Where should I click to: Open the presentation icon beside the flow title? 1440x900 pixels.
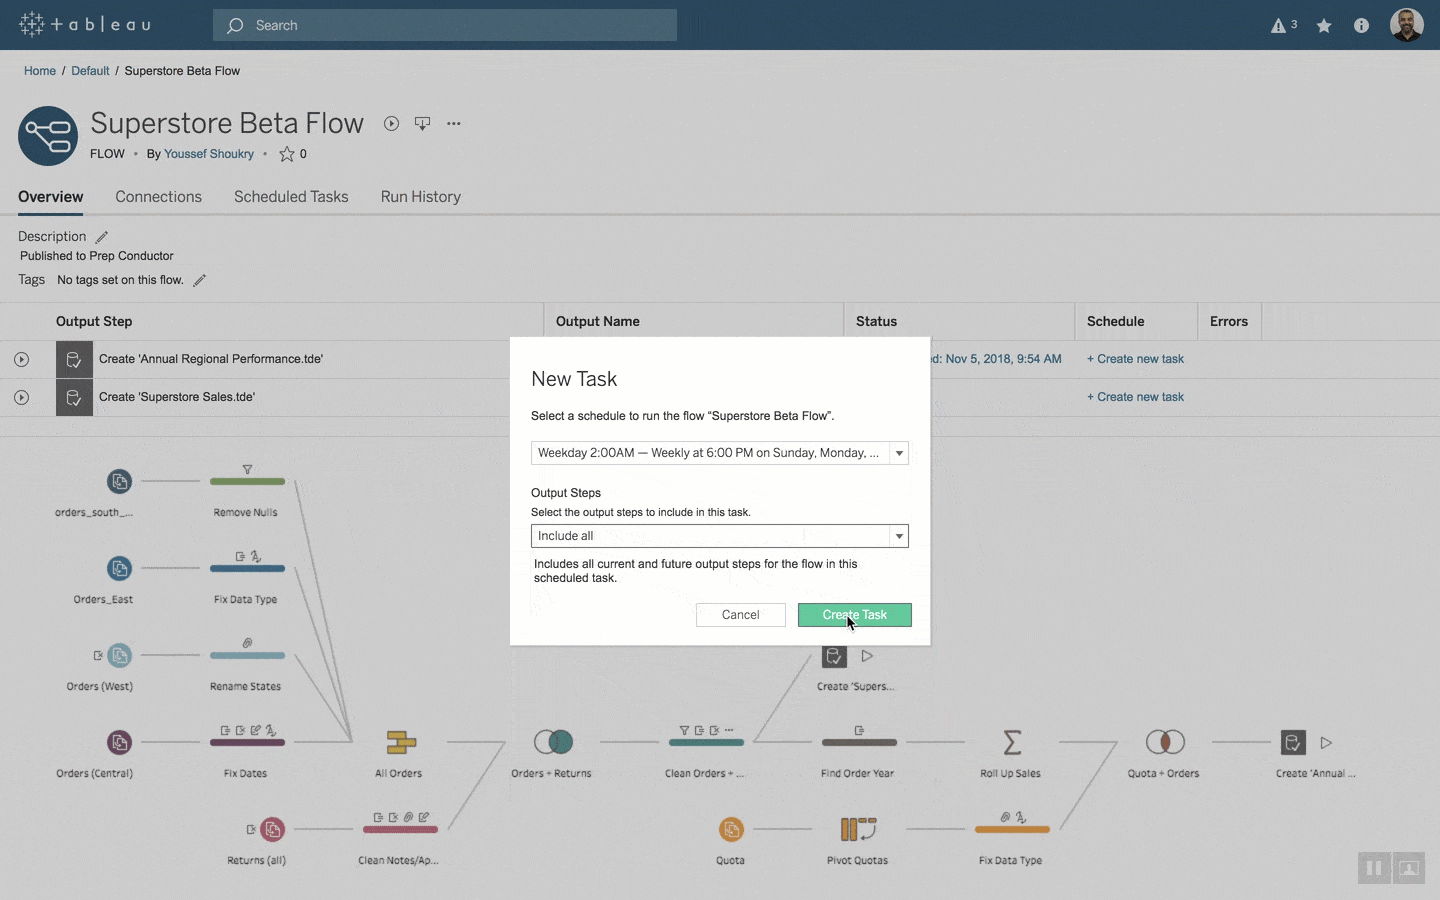coord(422,123)
